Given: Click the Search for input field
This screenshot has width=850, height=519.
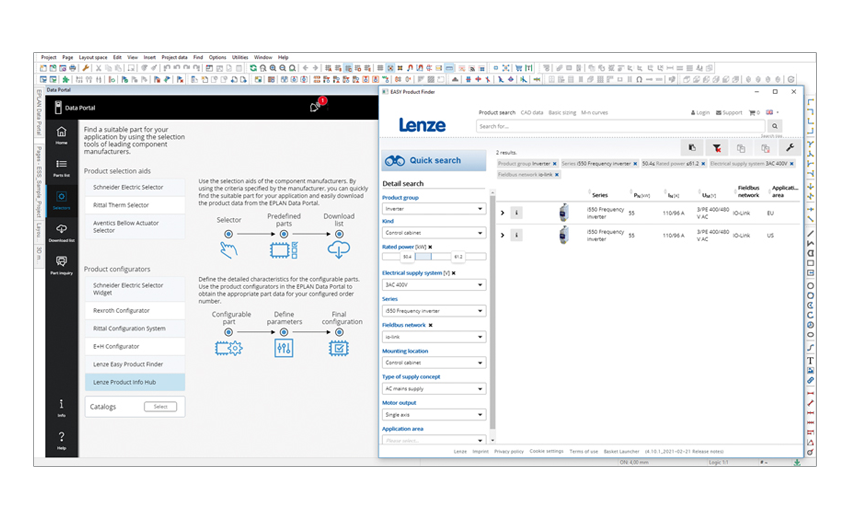Looking at the screenshot, I should coord(621,126).
